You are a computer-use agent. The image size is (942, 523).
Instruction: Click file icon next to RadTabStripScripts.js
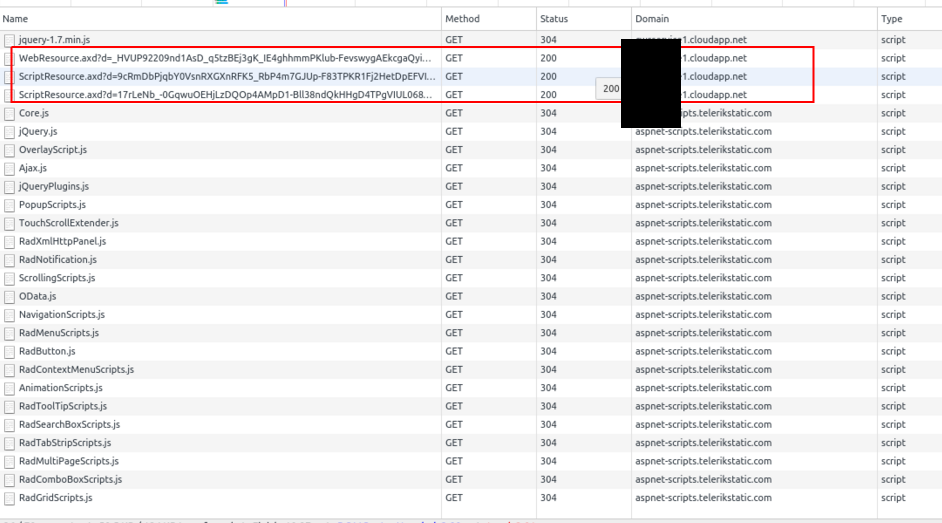[x=9, y=443]
